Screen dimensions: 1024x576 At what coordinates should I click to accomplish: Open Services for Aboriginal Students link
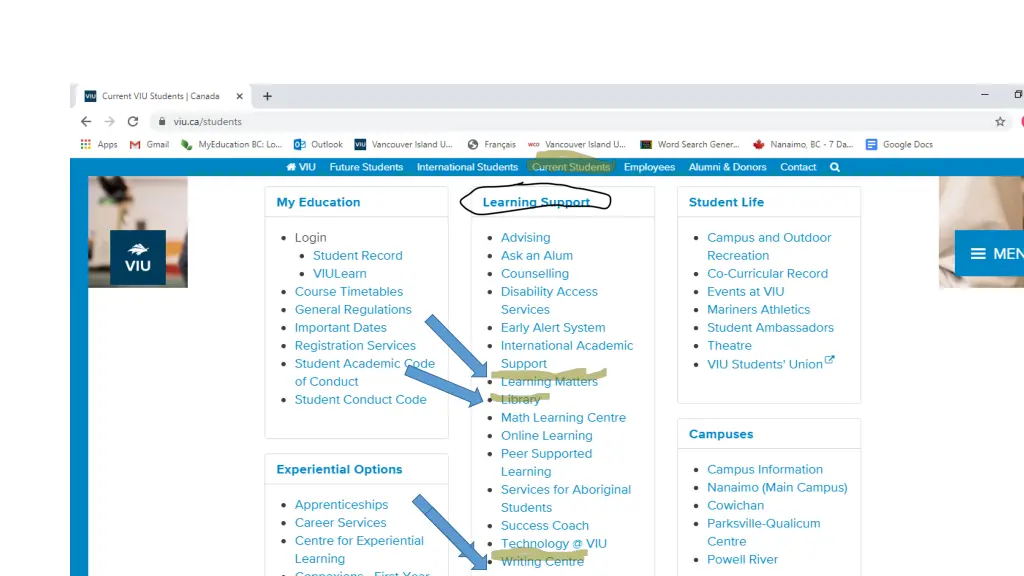pos(566,498)
